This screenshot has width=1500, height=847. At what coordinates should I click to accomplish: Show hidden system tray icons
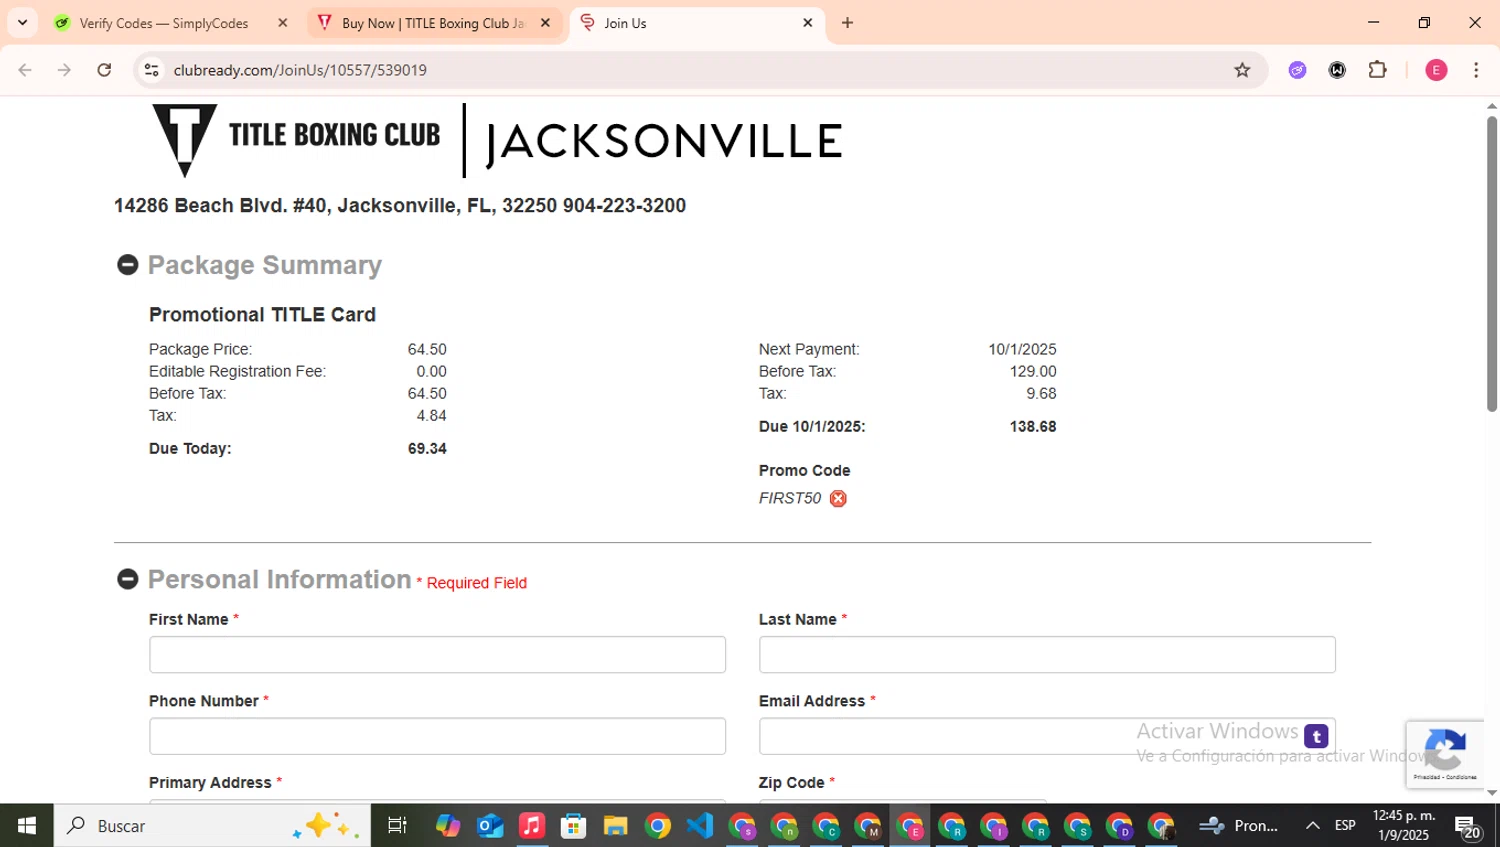click(x=1313, y=826)
